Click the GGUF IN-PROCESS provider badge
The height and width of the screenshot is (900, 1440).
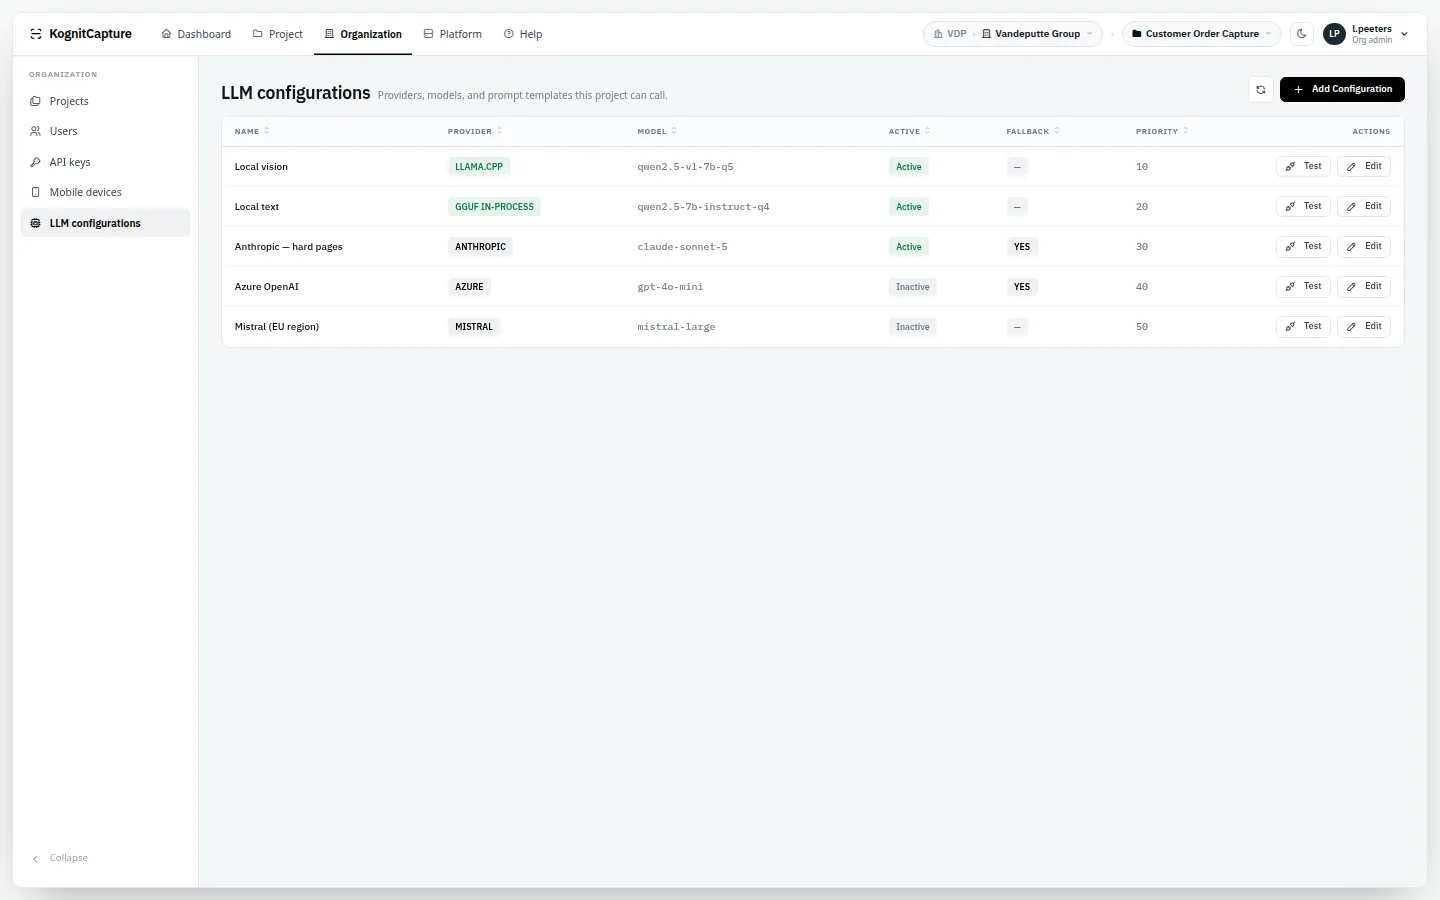[494, 207]
